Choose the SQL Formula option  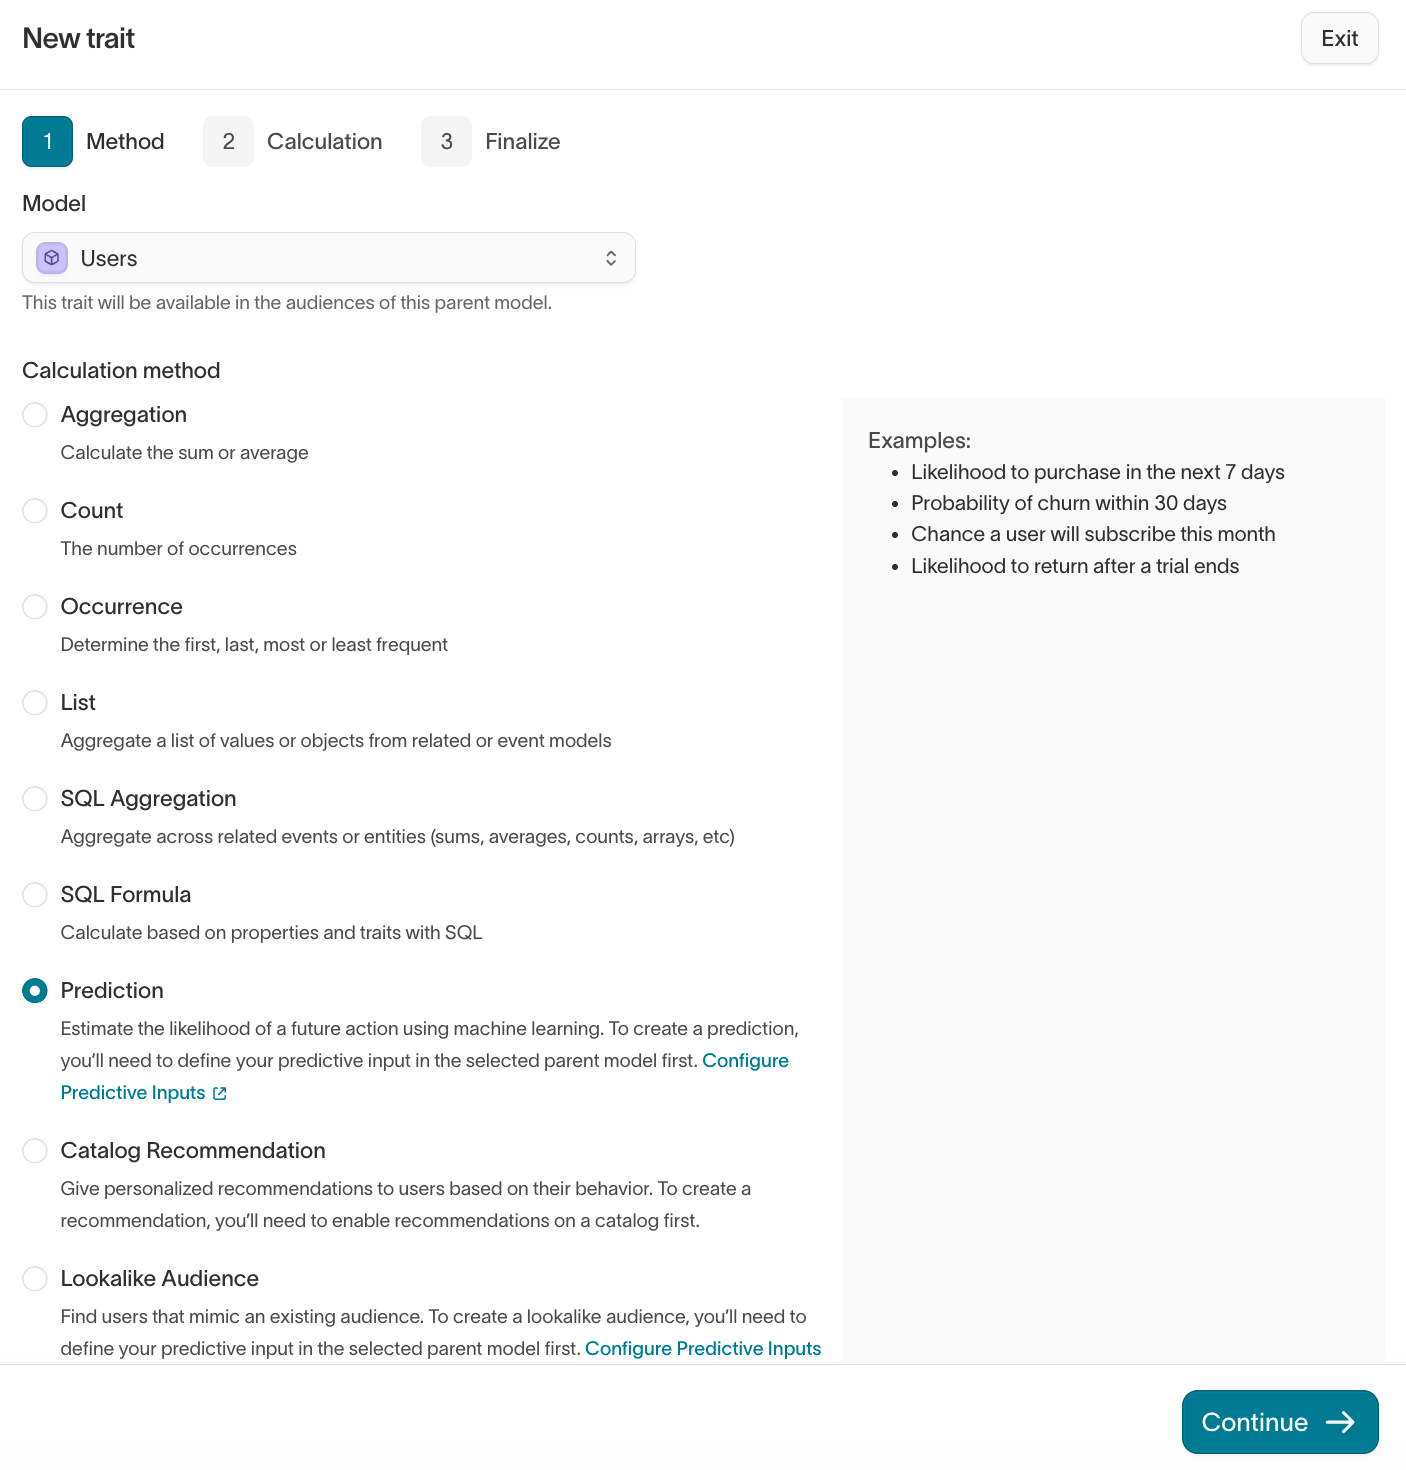tap(35, 894)
